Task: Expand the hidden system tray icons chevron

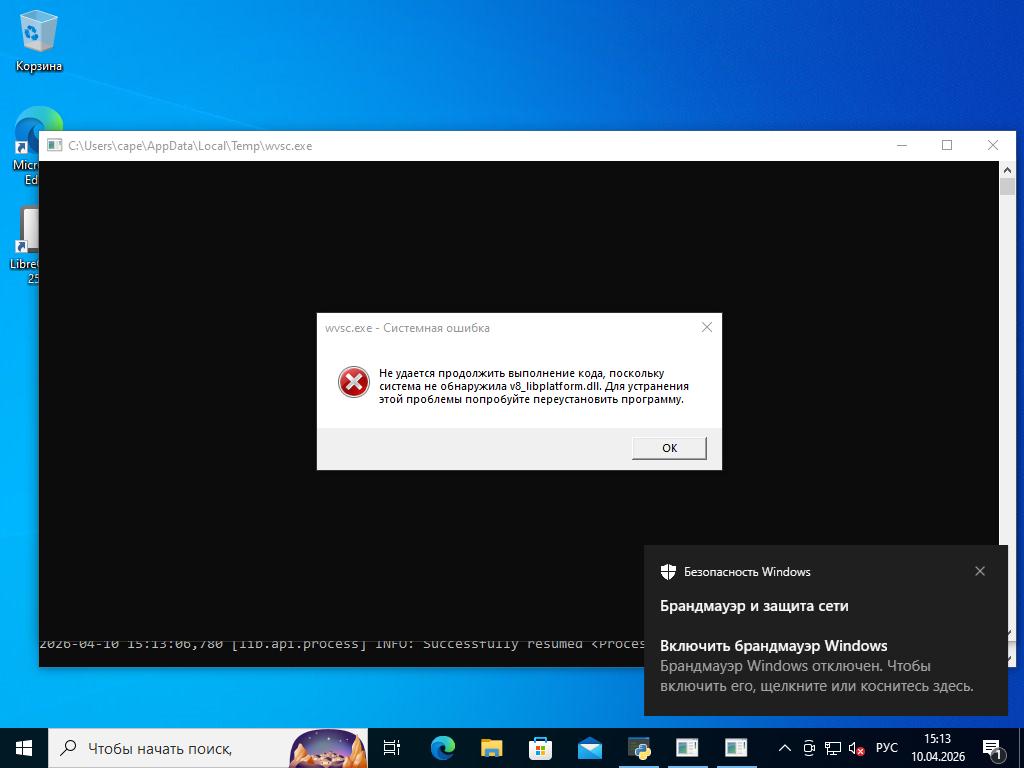Action: [x=785, y=748]
